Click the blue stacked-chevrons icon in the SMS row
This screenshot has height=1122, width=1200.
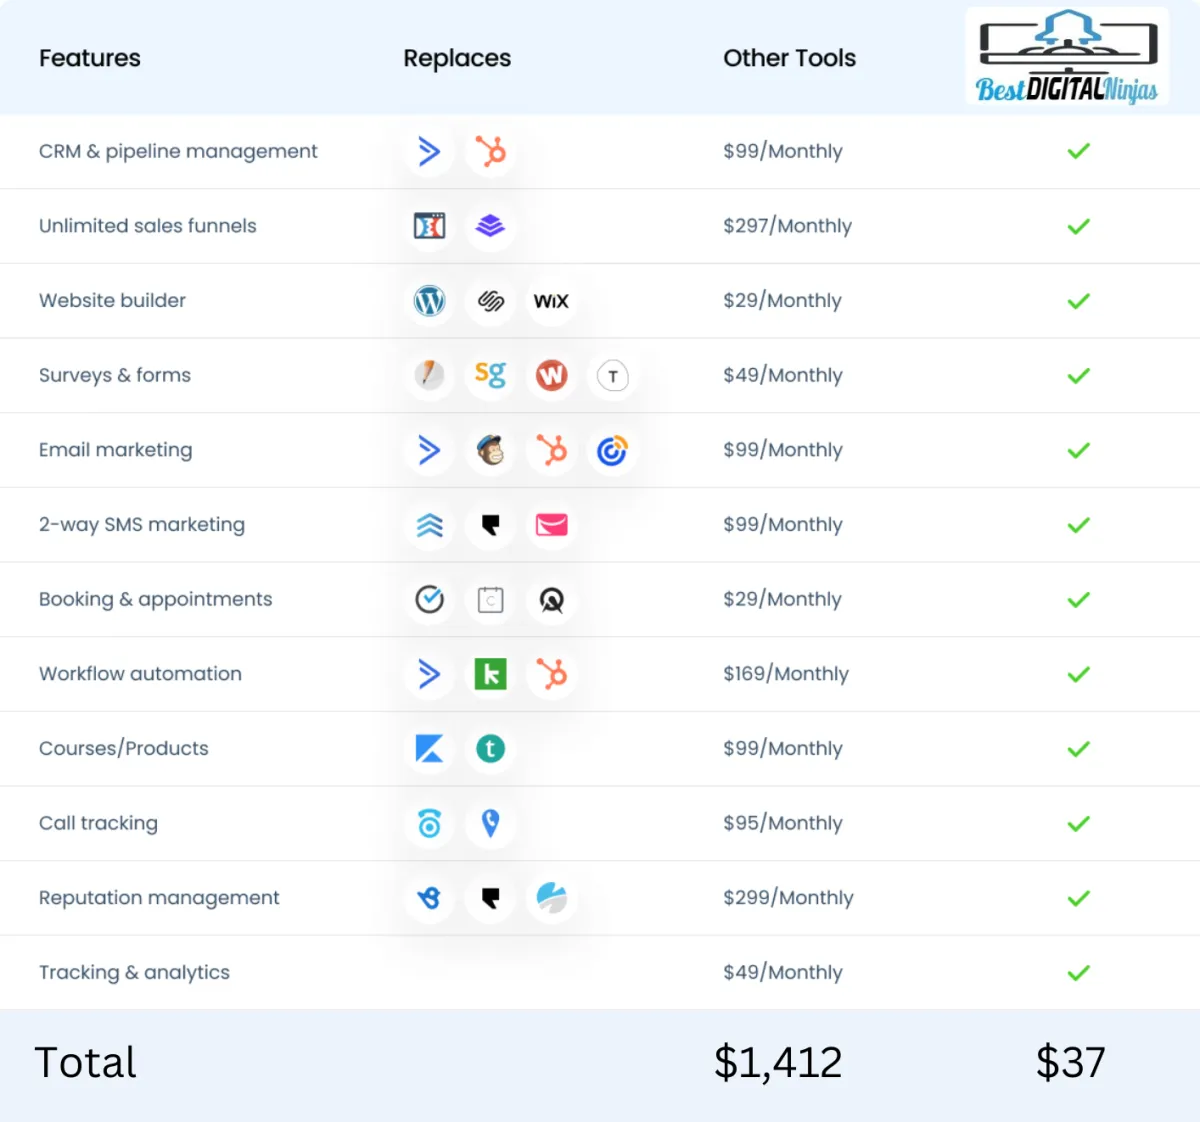(429, 525)
